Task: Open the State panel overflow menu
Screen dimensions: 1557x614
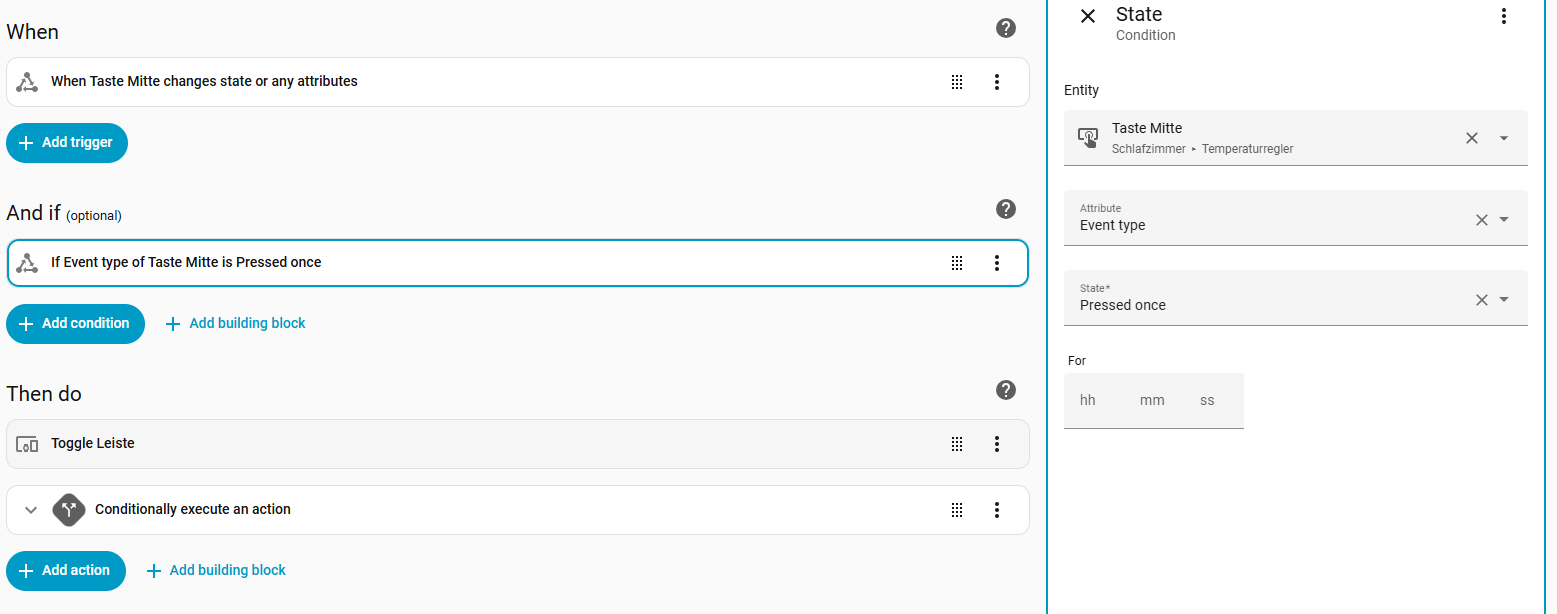Action: [1503, 16]
